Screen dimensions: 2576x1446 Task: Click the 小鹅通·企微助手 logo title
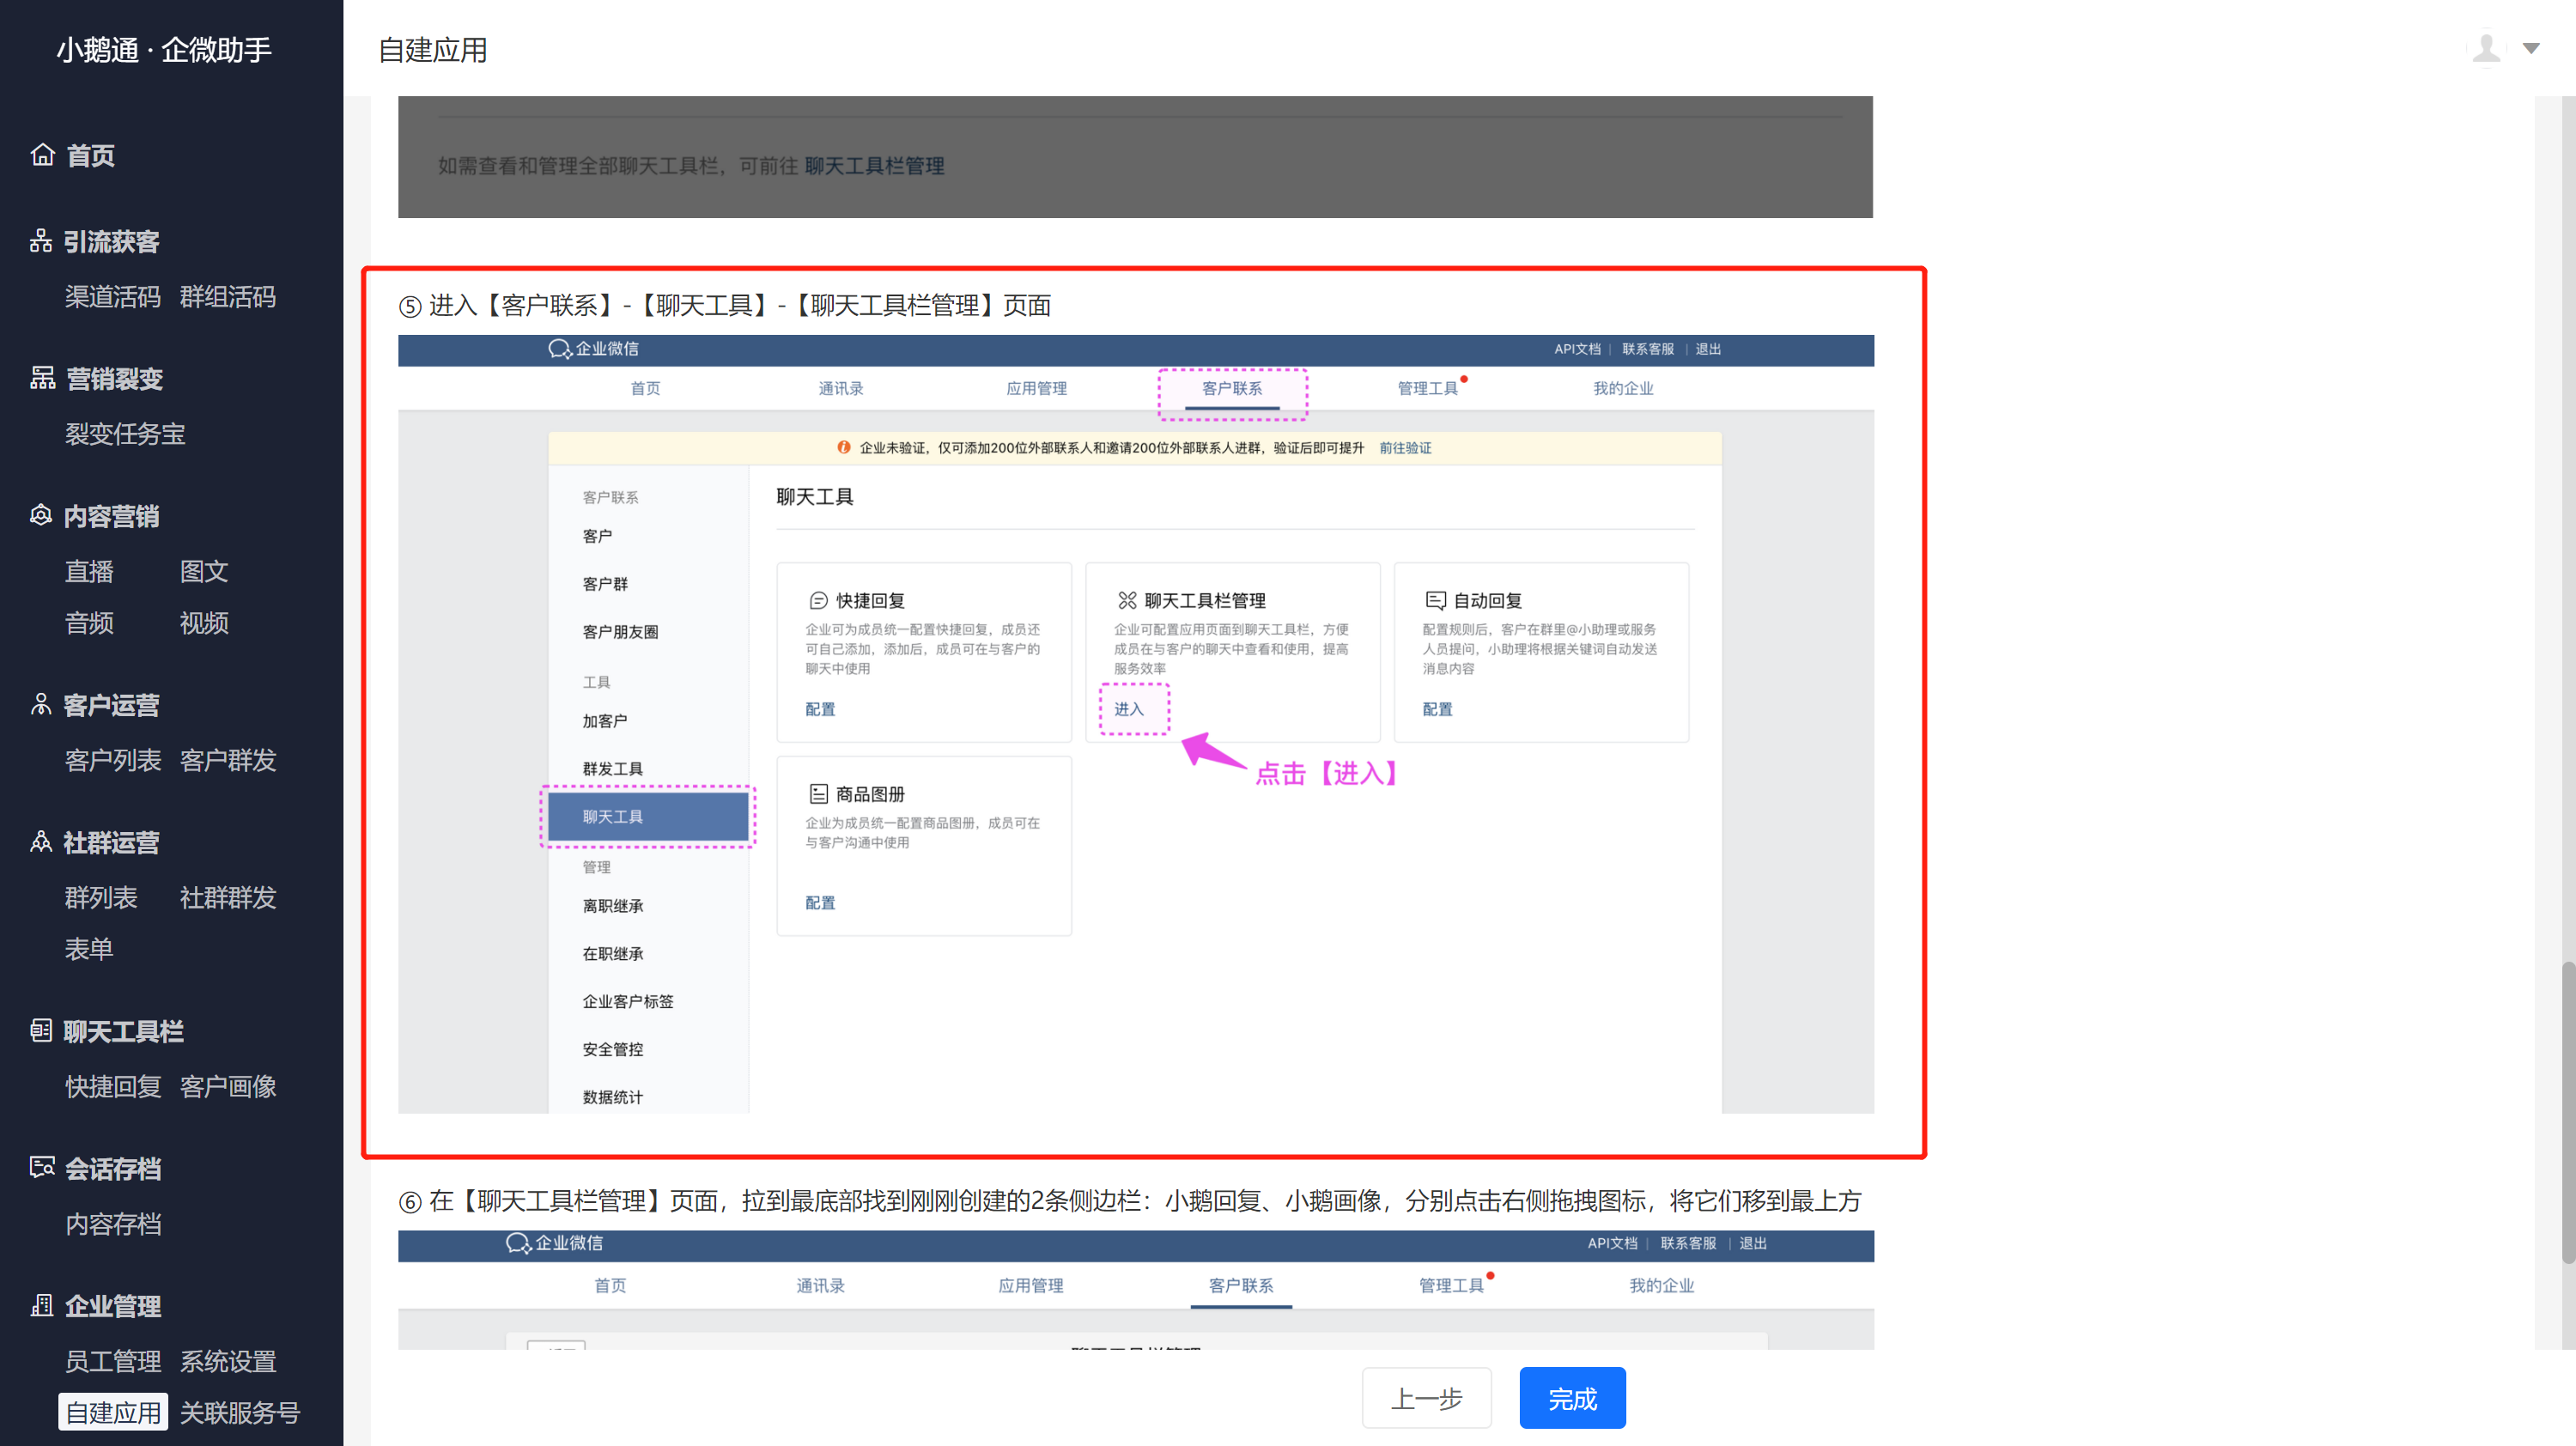[x=164, y=50]
